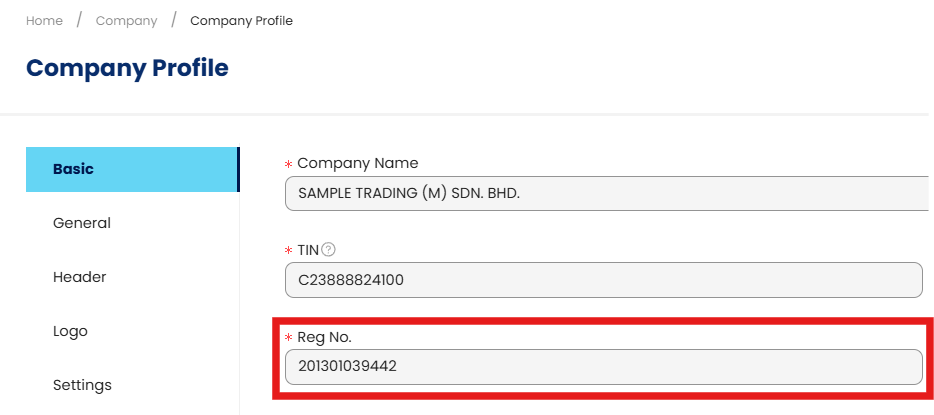Open the General tab

click(82, 223)
